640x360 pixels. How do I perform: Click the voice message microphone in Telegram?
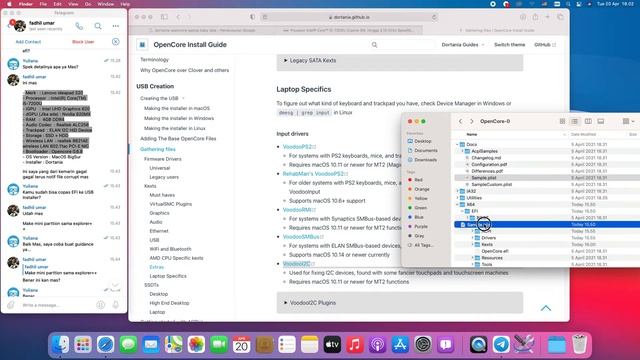click(116, 305)
